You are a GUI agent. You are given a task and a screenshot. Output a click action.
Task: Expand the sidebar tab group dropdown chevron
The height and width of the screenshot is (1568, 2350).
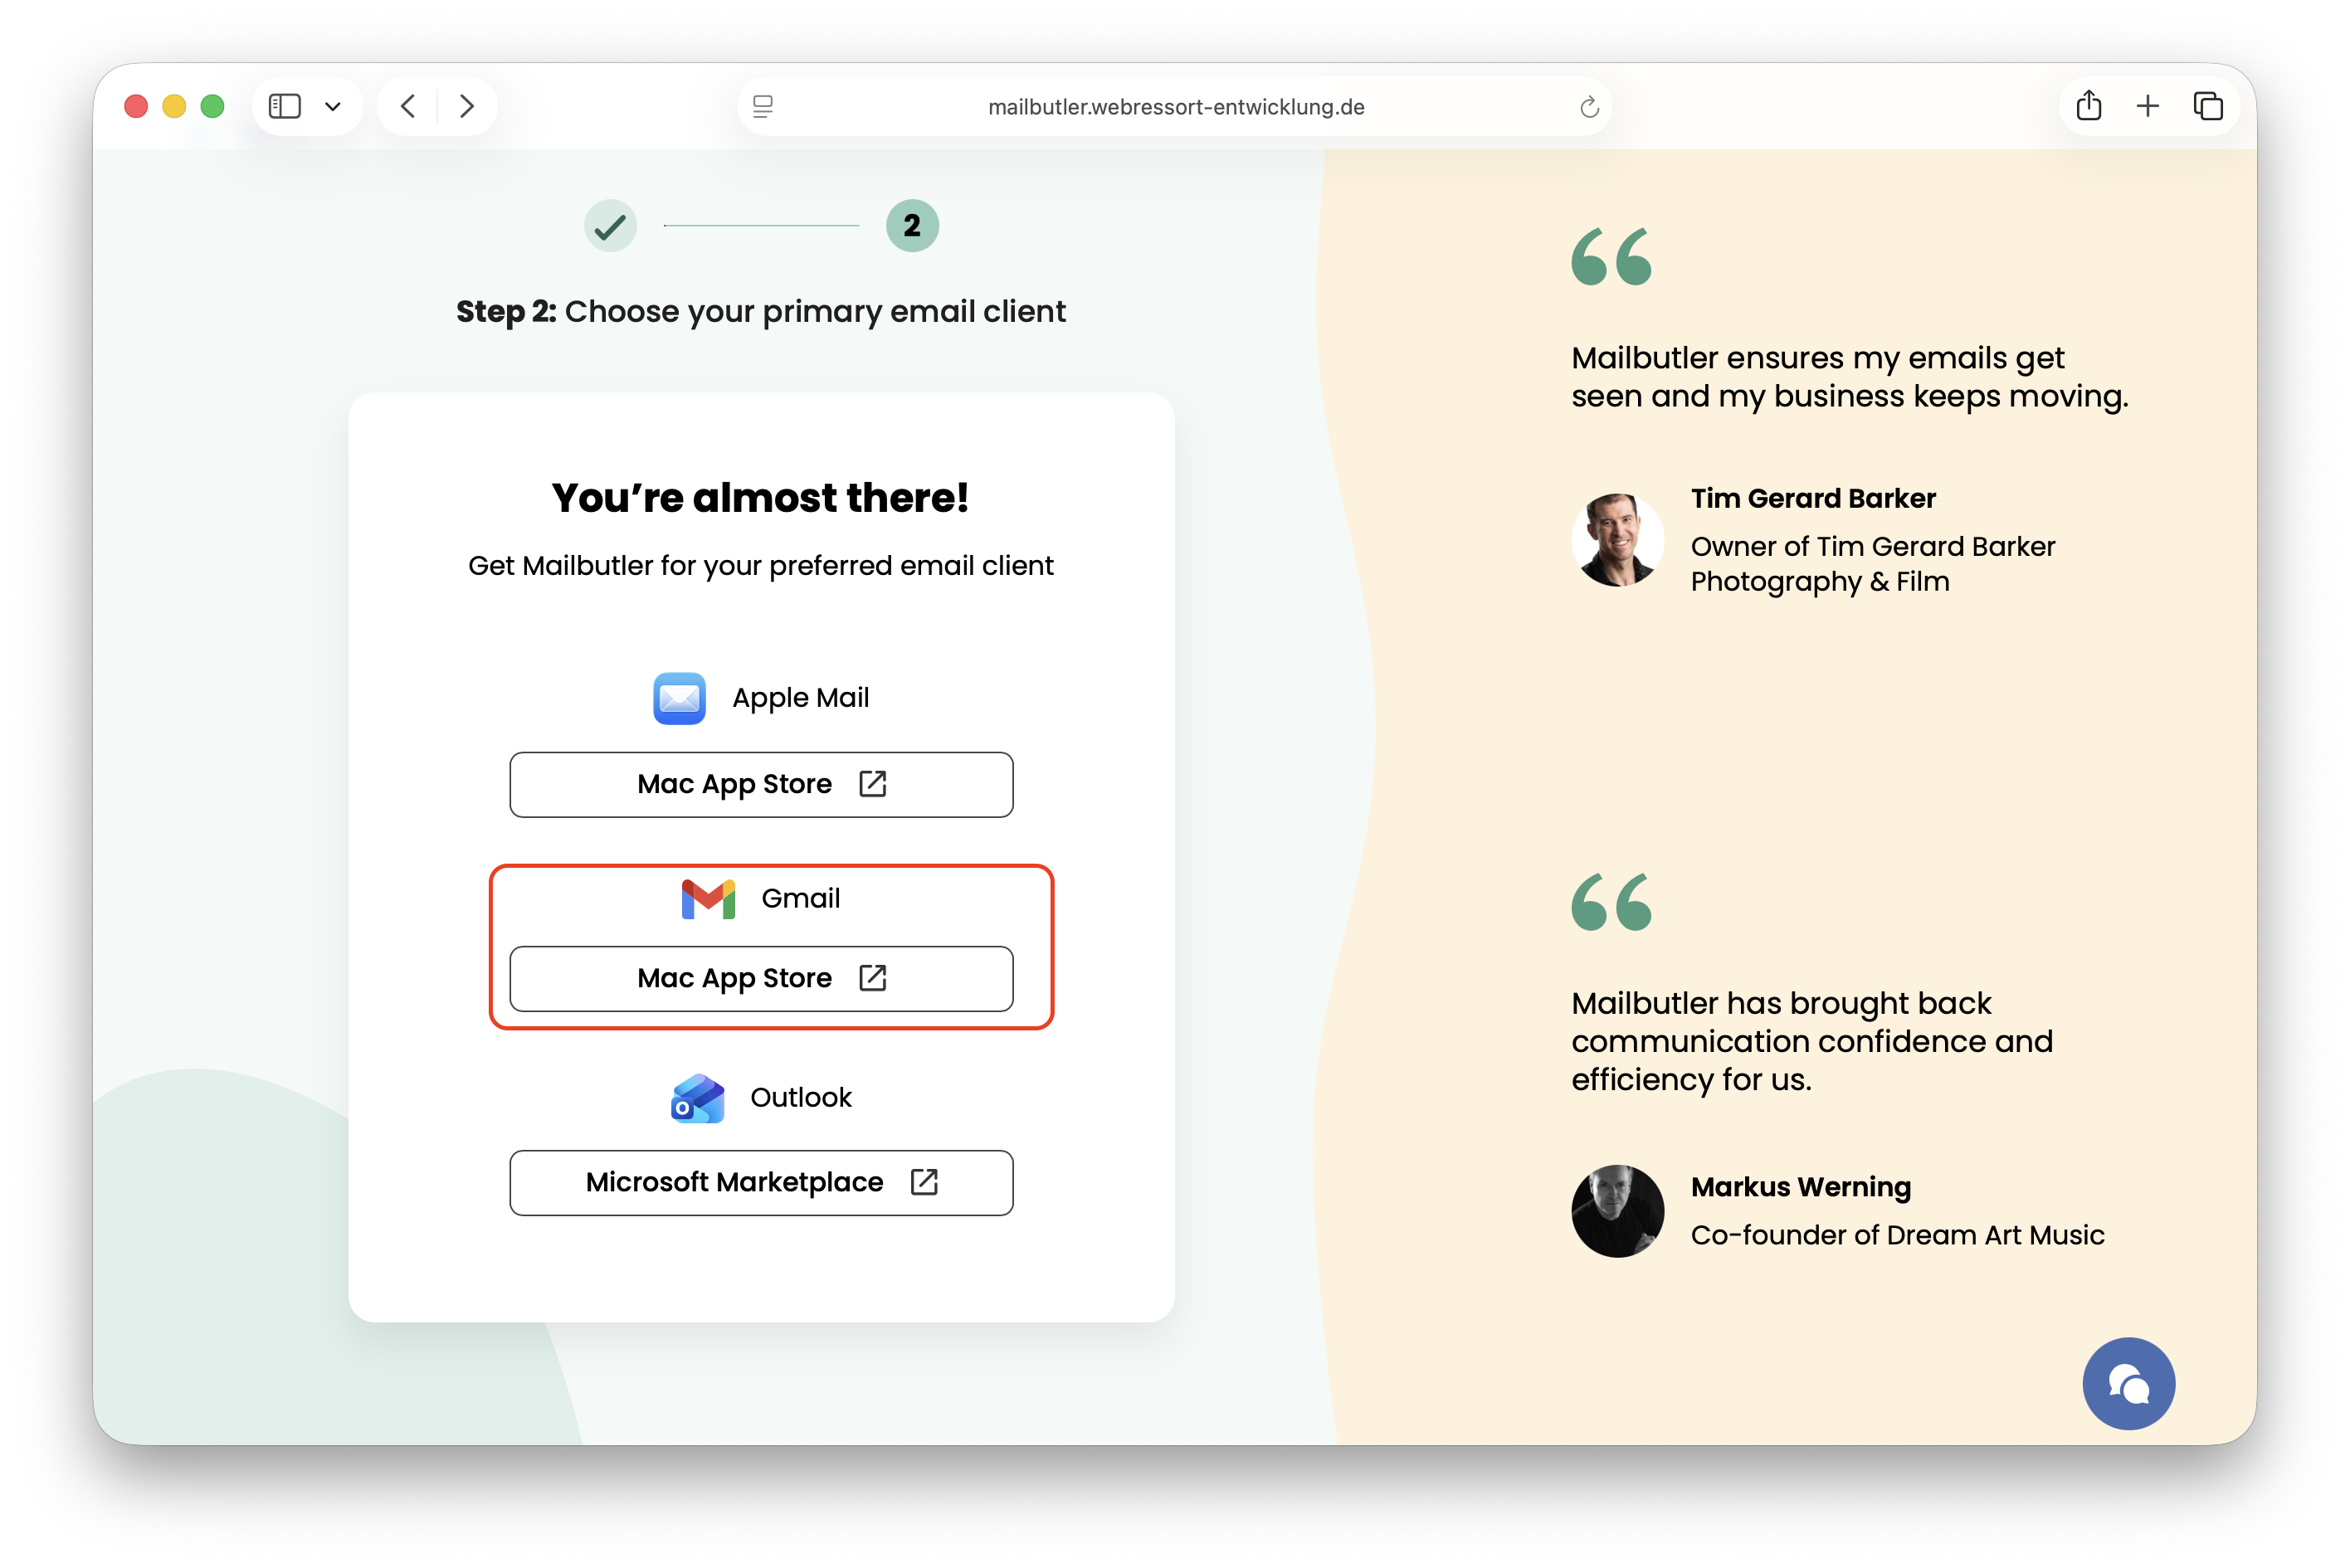(333, 106)
